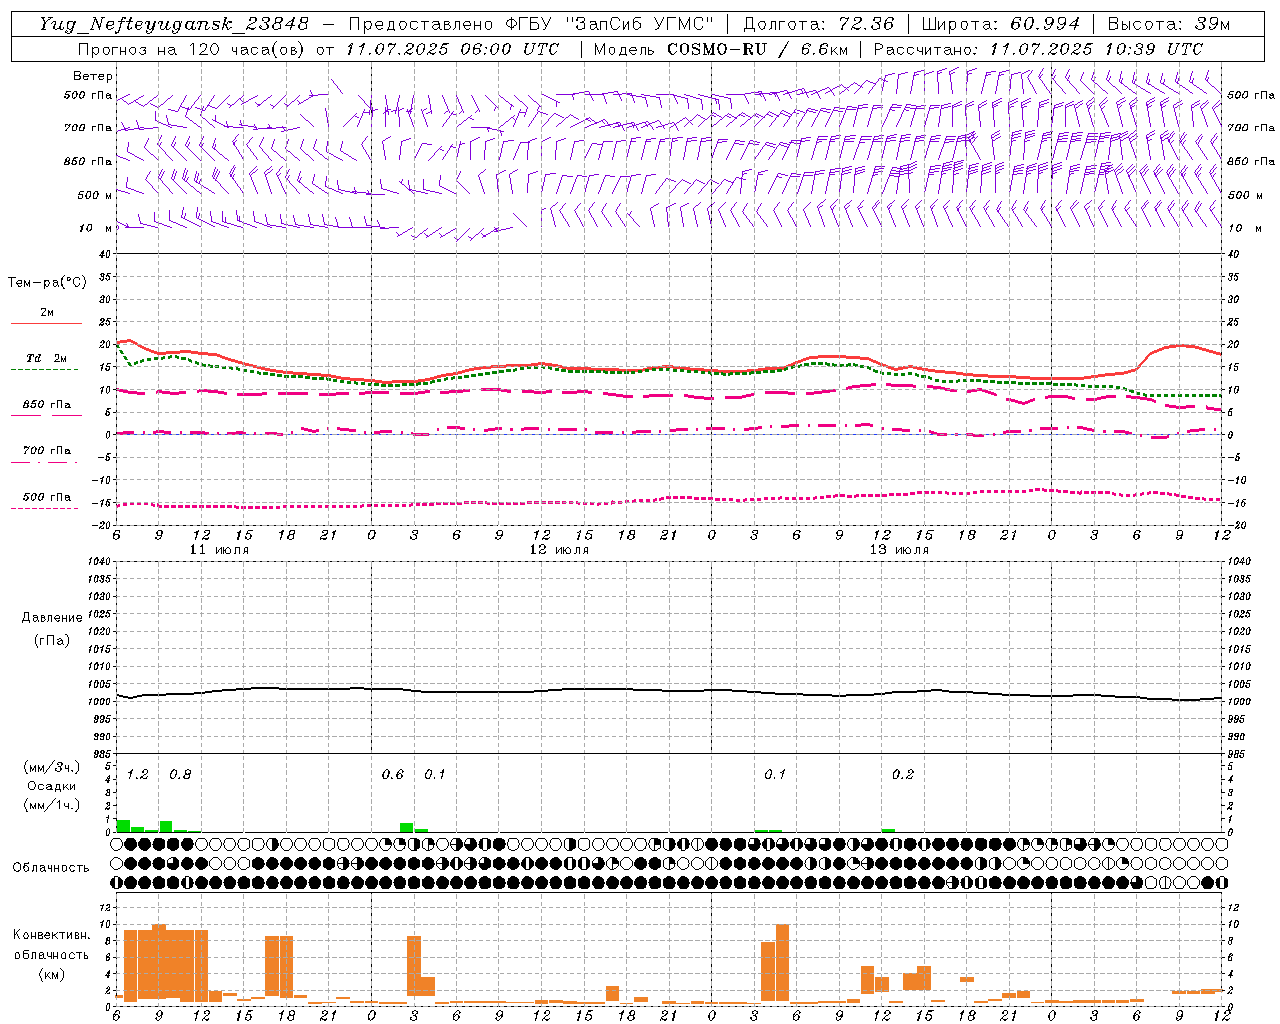The image size is (1280, 1024).
Task: Click the forecast start text 11.07.2025 06:00 UTC
Action: (x=452, y=49)
